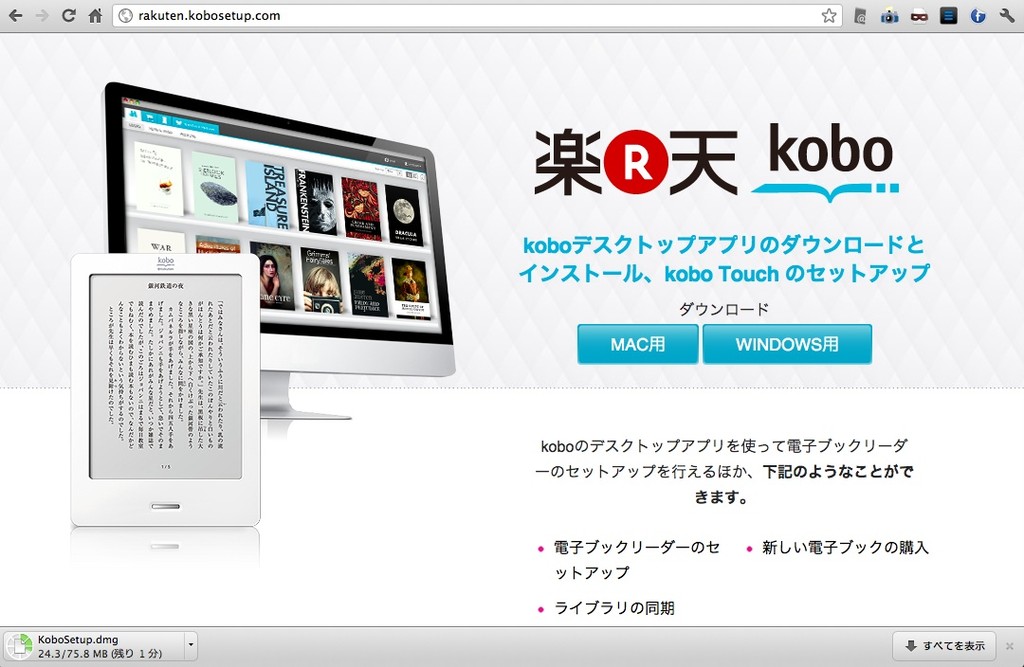1024x667 pixels.
Task: Click the 電子ブックリーダーのセットアップ bullet text
Action: [637, 560]
